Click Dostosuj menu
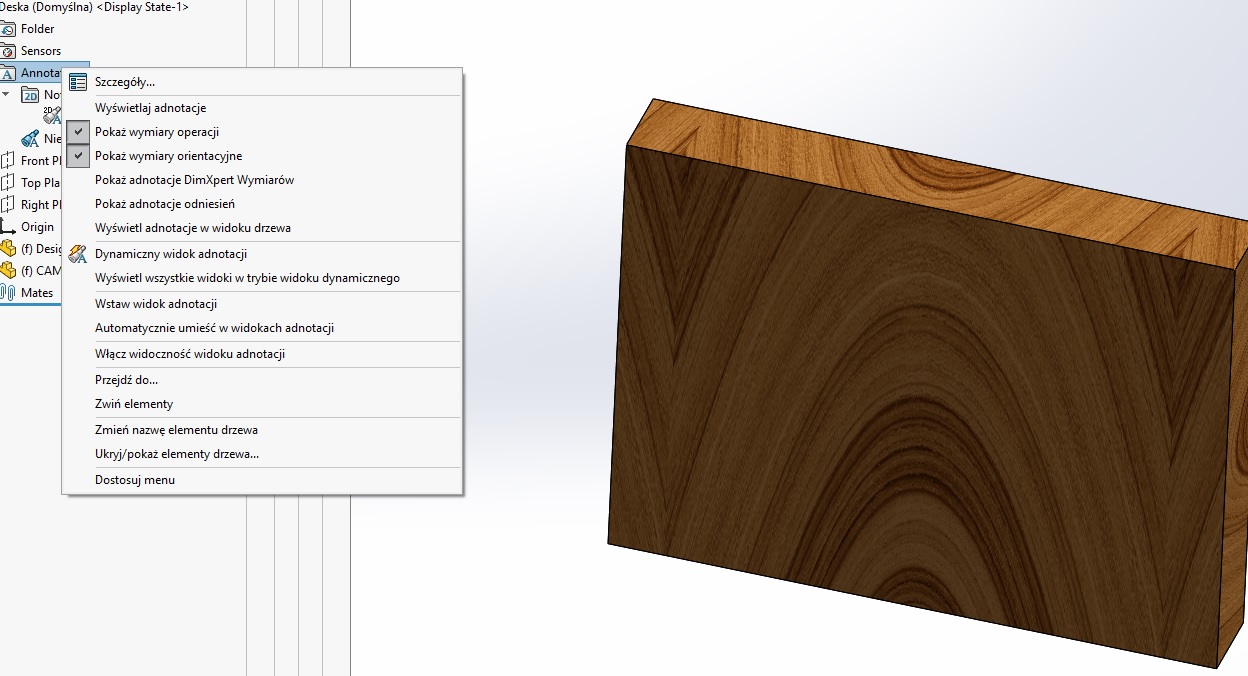 pos(135,480)
